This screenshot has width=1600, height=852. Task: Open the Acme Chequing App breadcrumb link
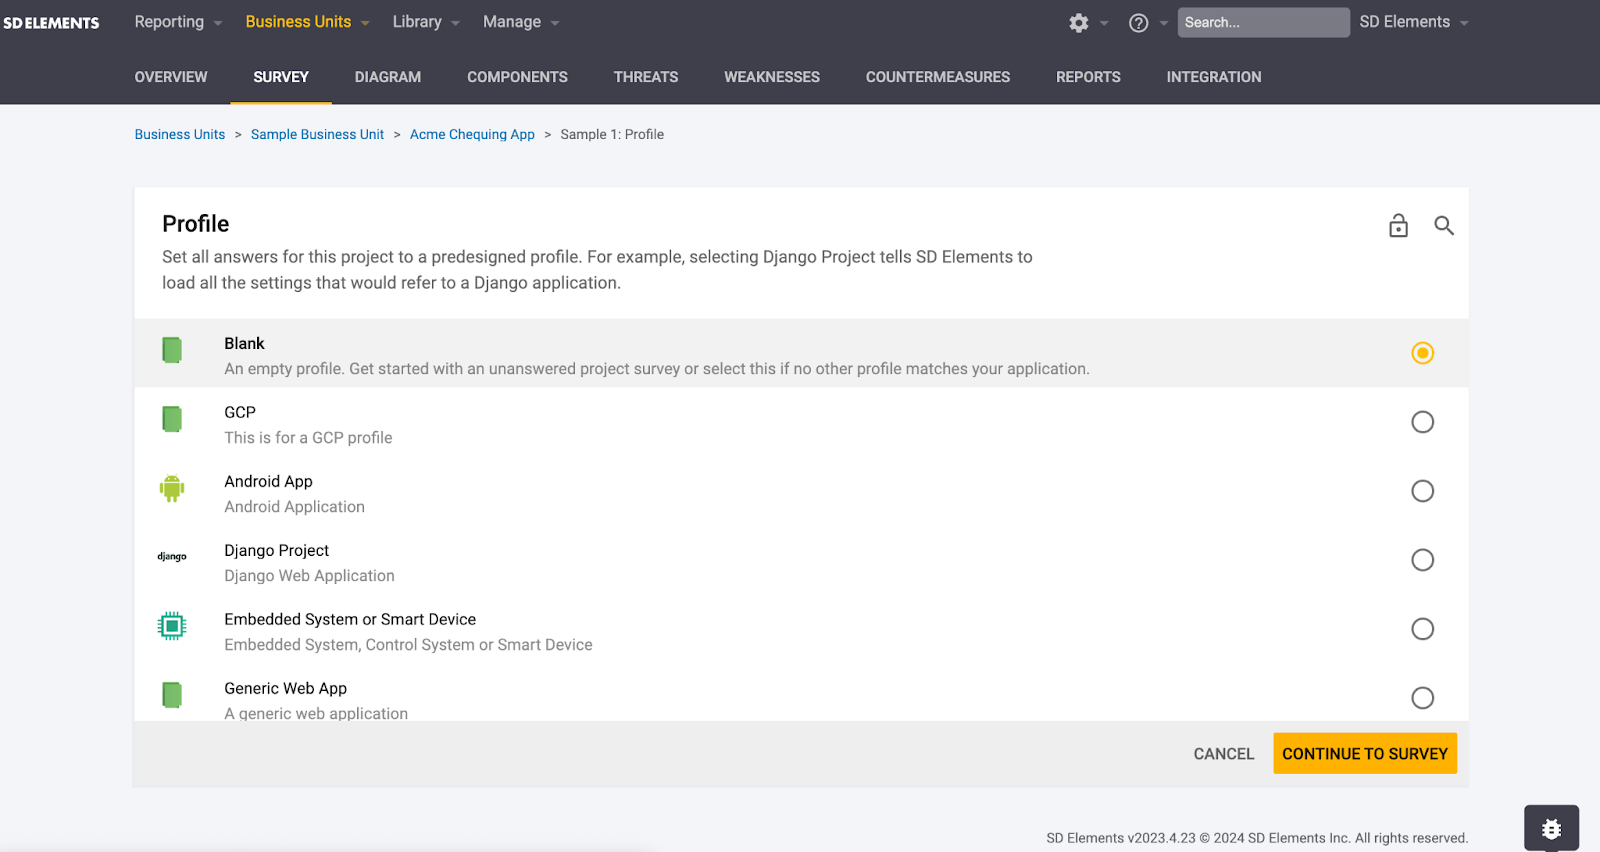472,134
